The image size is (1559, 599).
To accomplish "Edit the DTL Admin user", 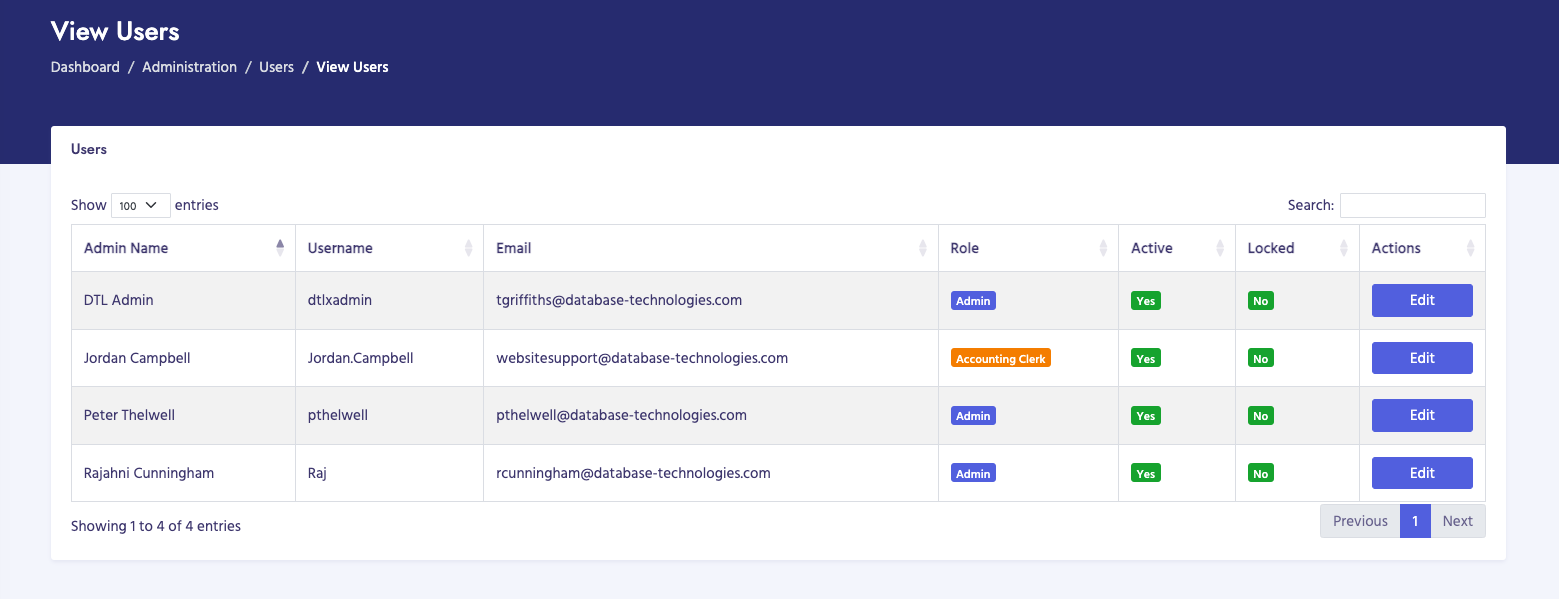I will point(1422,300).
